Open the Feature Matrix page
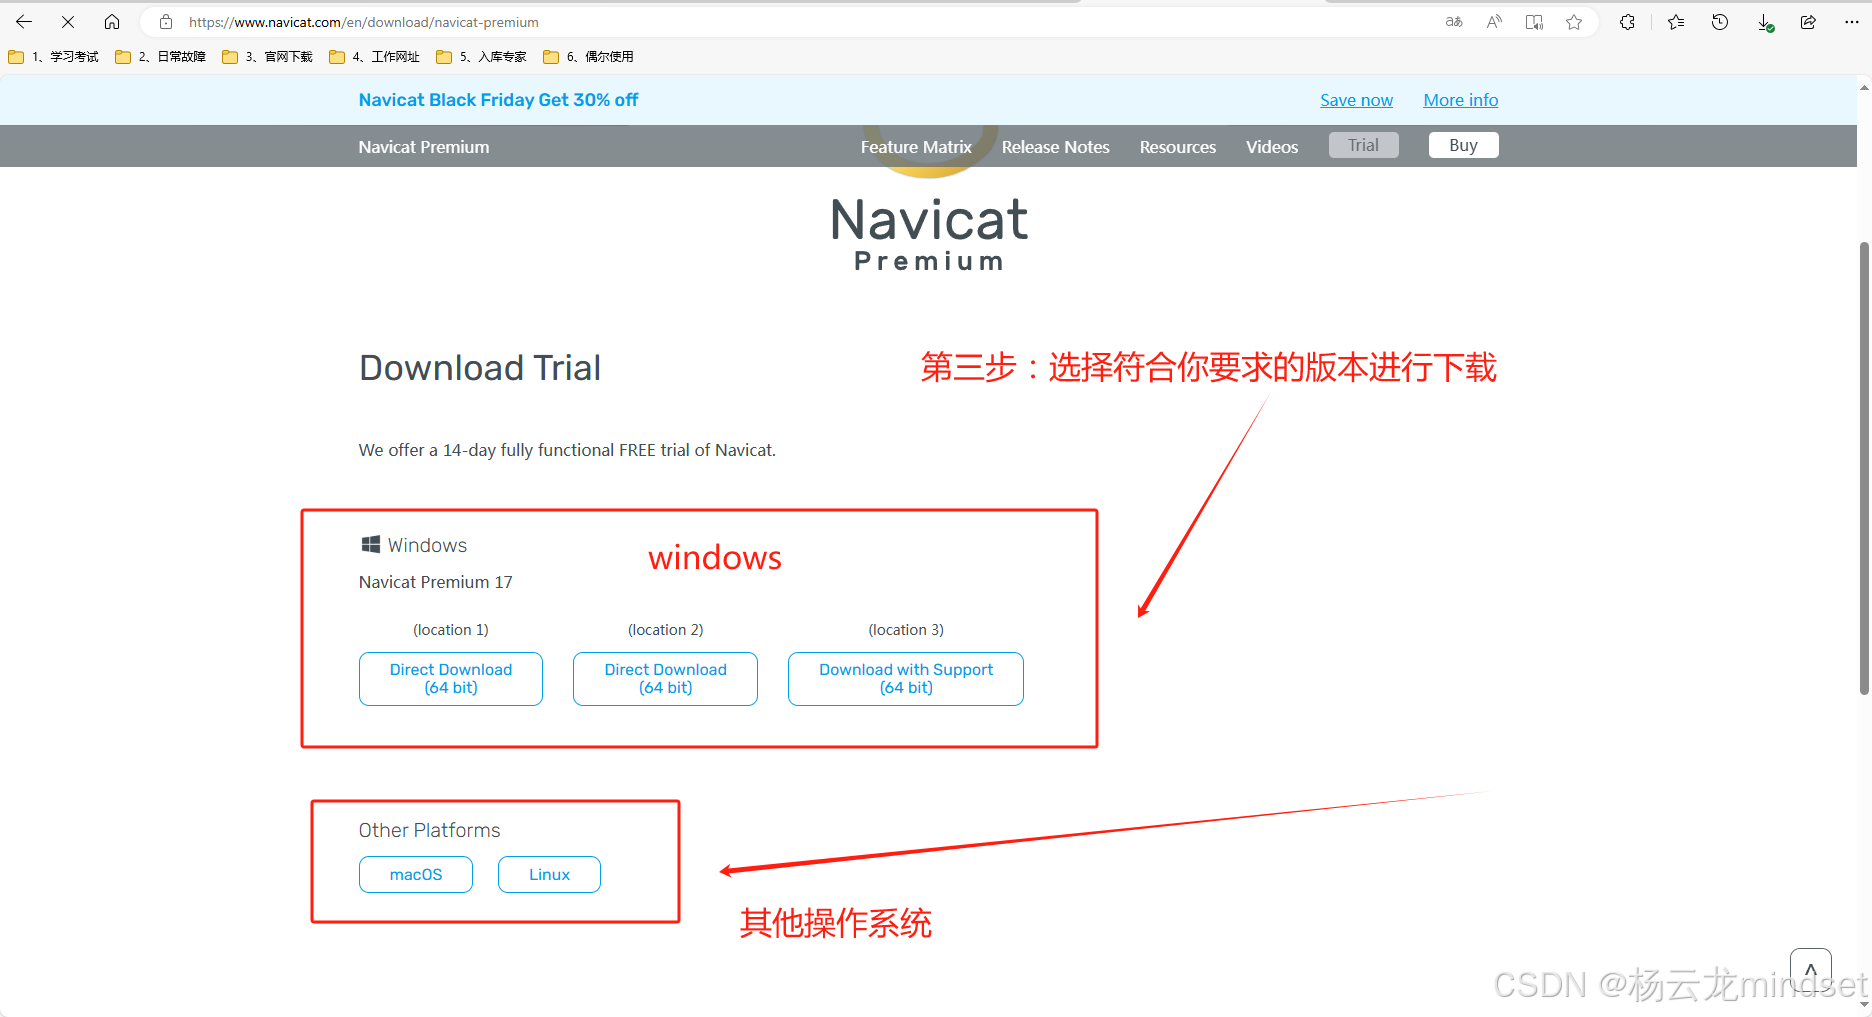Screen dimensions: 1872x1017 pyautogui.click(x=916, y=147)
